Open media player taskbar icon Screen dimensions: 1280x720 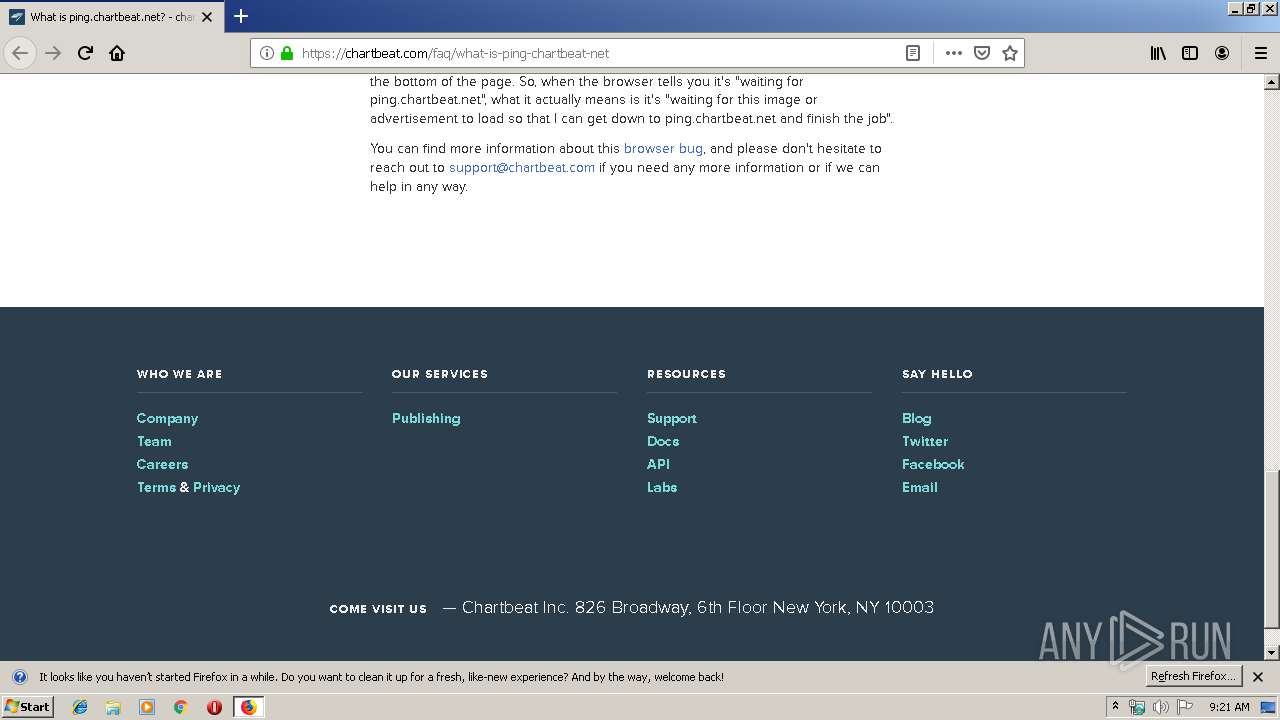(147, 707)
